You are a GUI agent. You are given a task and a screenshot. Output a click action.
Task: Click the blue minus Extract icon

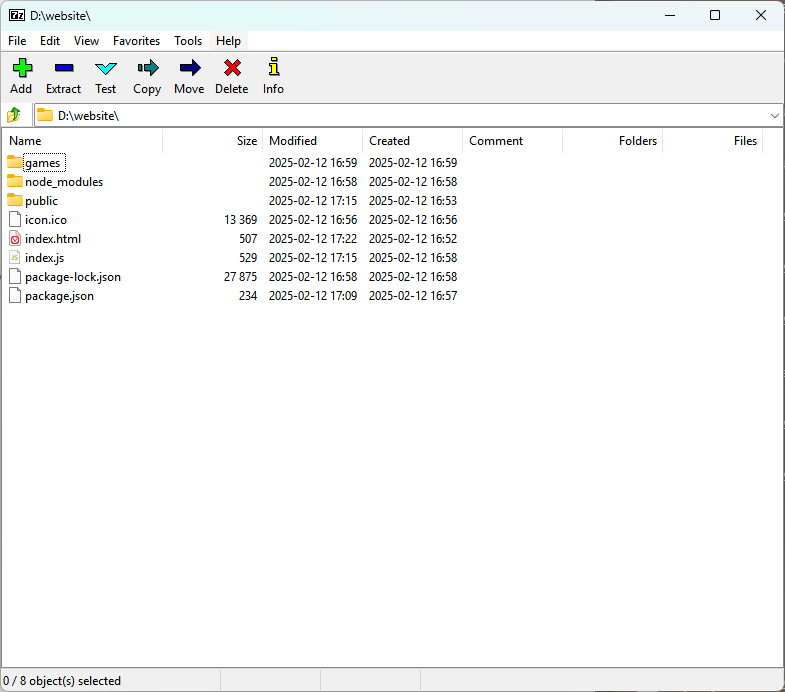pyautogui.click(x=64, y=68)
